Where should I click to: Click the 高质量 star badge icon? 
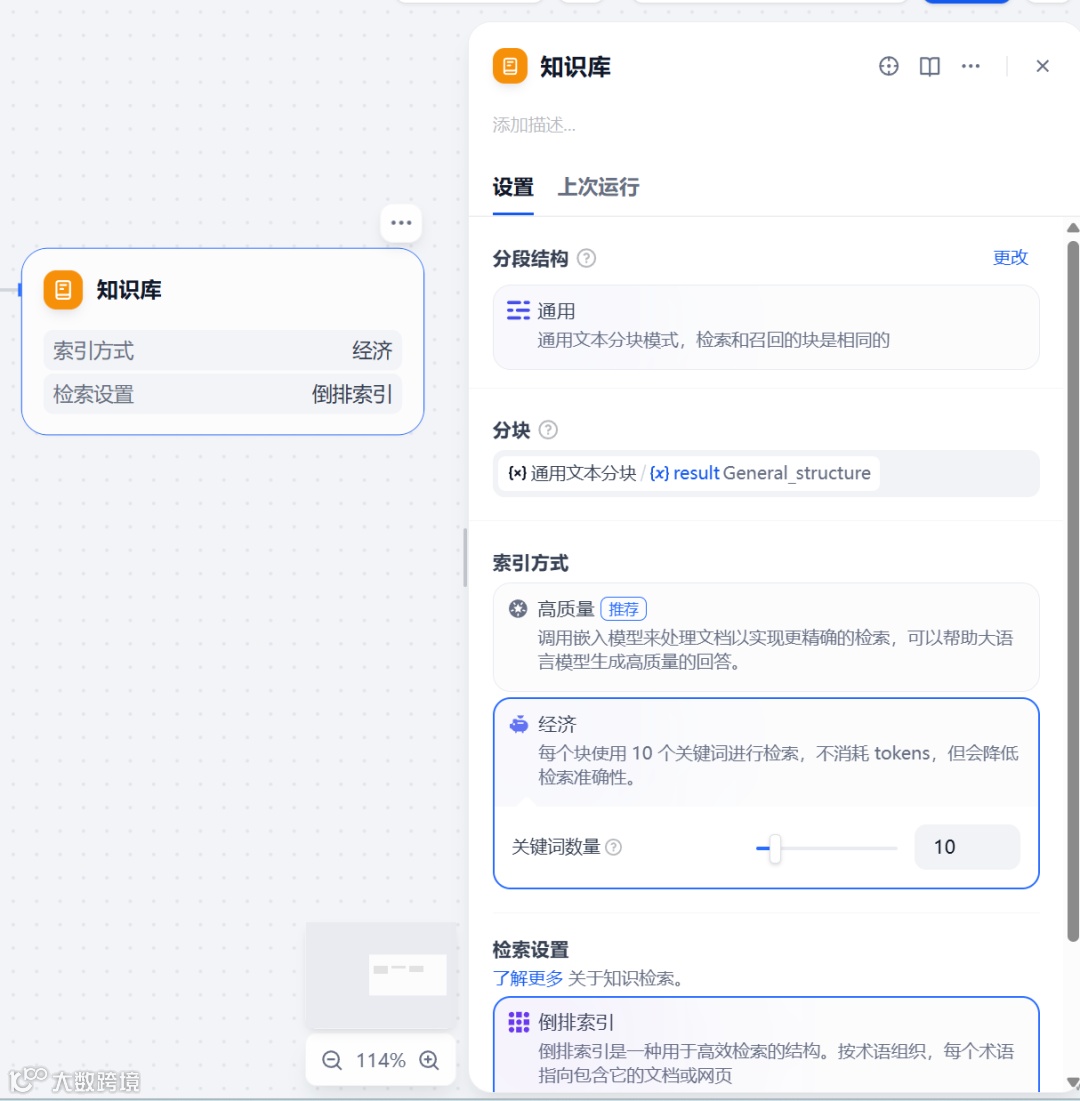[x=518, y=609]
